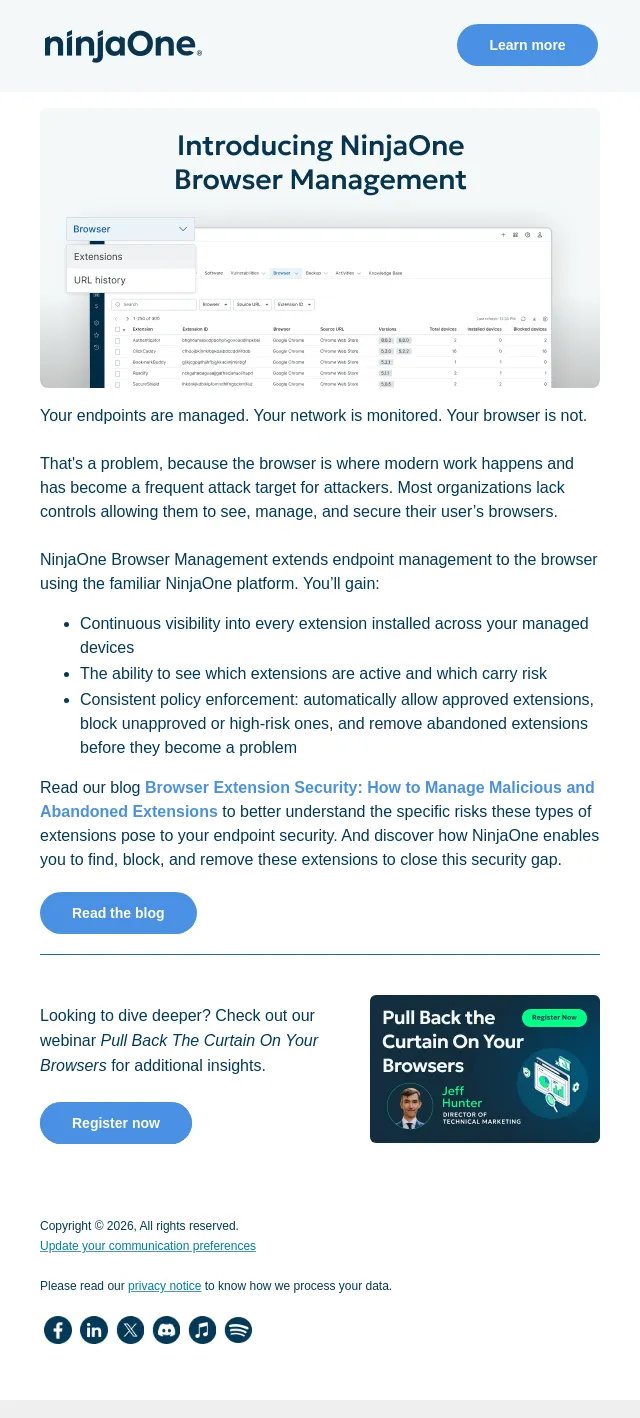
Task: Click the Learn more button
Action: (x=527, y=45)
